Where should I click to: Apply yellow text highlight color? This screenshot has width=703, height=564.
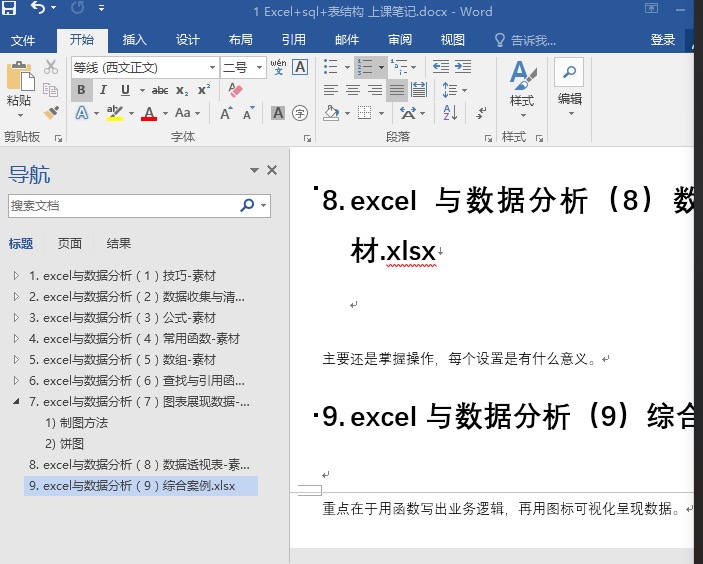click(x=115, y=113)
